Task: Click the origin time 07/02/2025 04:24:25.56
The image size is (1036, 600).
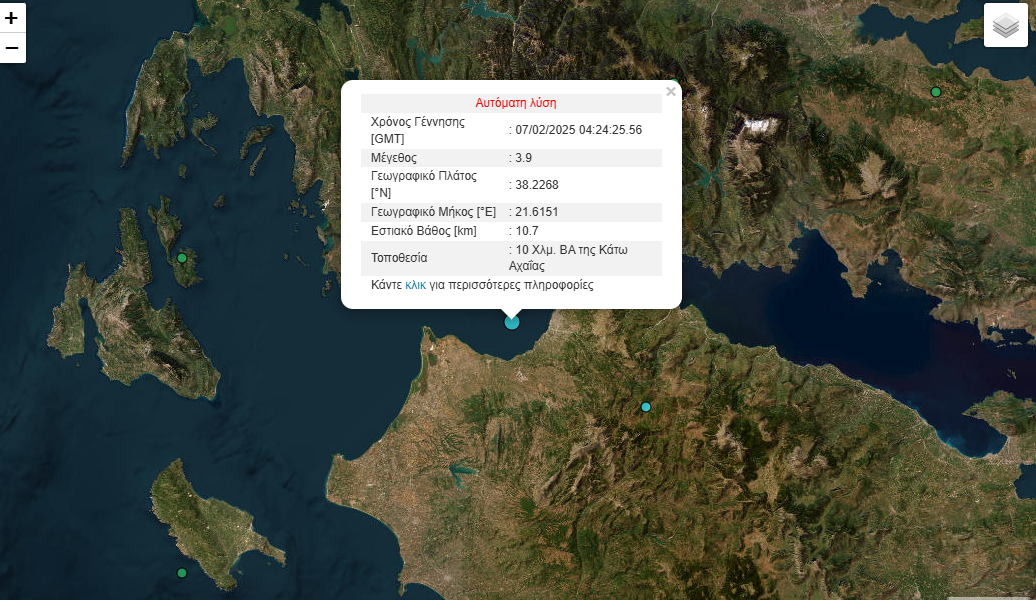Action: pos(578,130)
